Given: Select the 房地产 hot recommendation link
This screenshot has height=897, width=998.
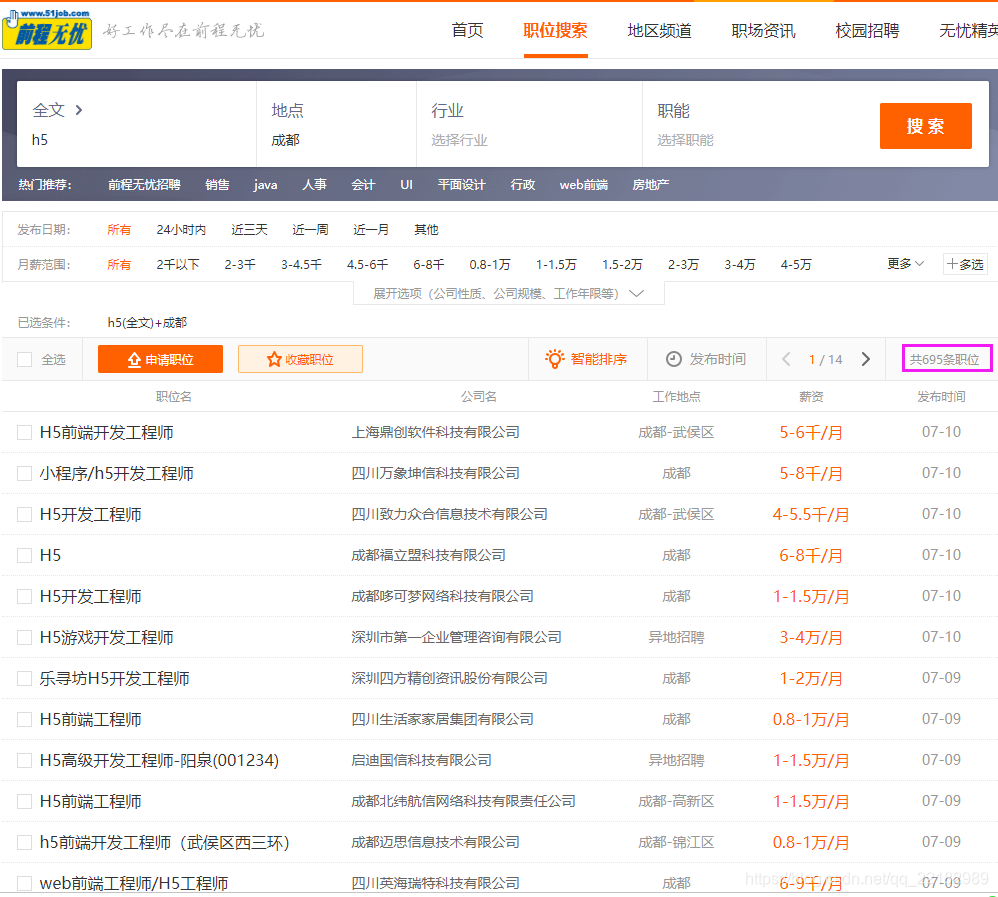Looking at the screenshot, I should [650, 185].
